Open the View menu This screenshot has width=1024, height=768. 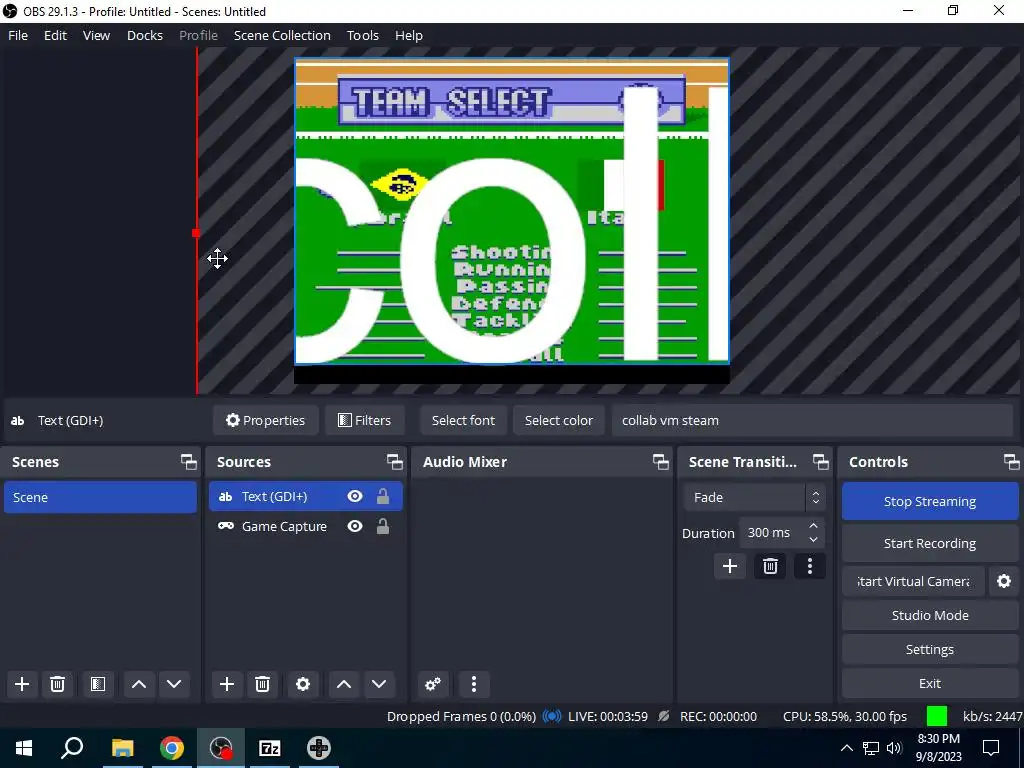click(x=96, y=35)
